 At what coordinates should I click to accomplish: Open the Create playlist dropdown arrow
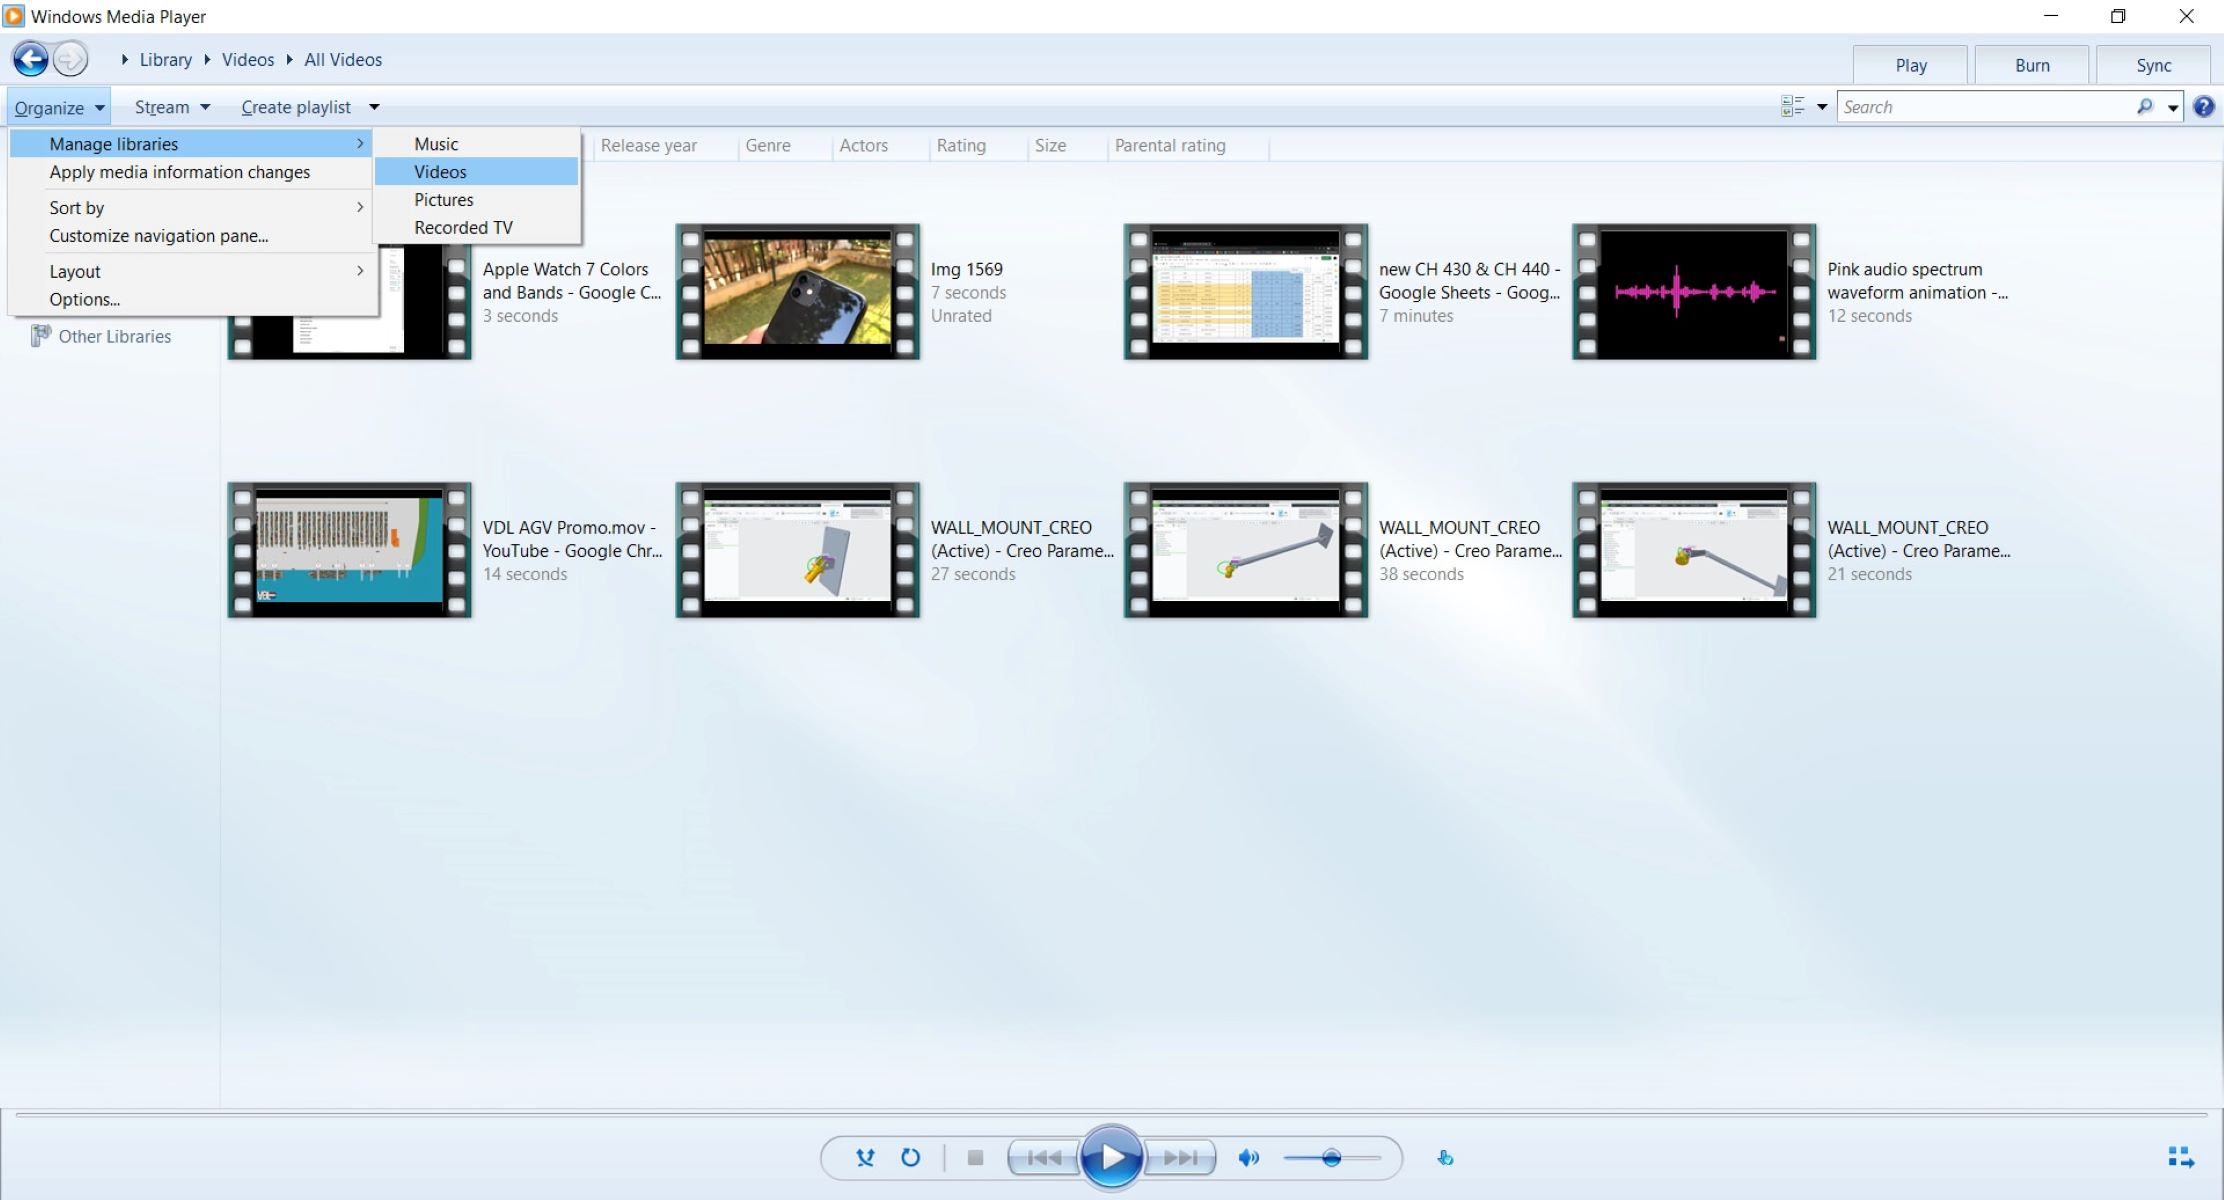(374, 107)
